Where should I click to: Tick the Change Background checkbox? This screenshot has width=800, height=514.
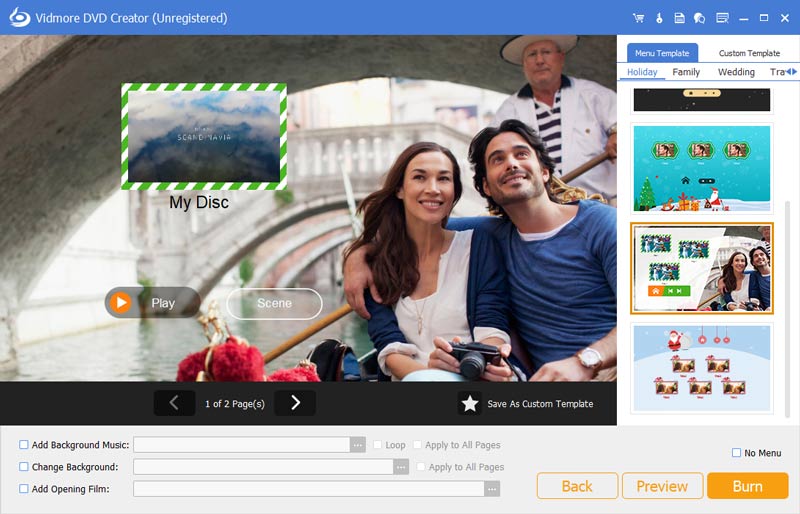pyautogui.click(x=24, y=467)
